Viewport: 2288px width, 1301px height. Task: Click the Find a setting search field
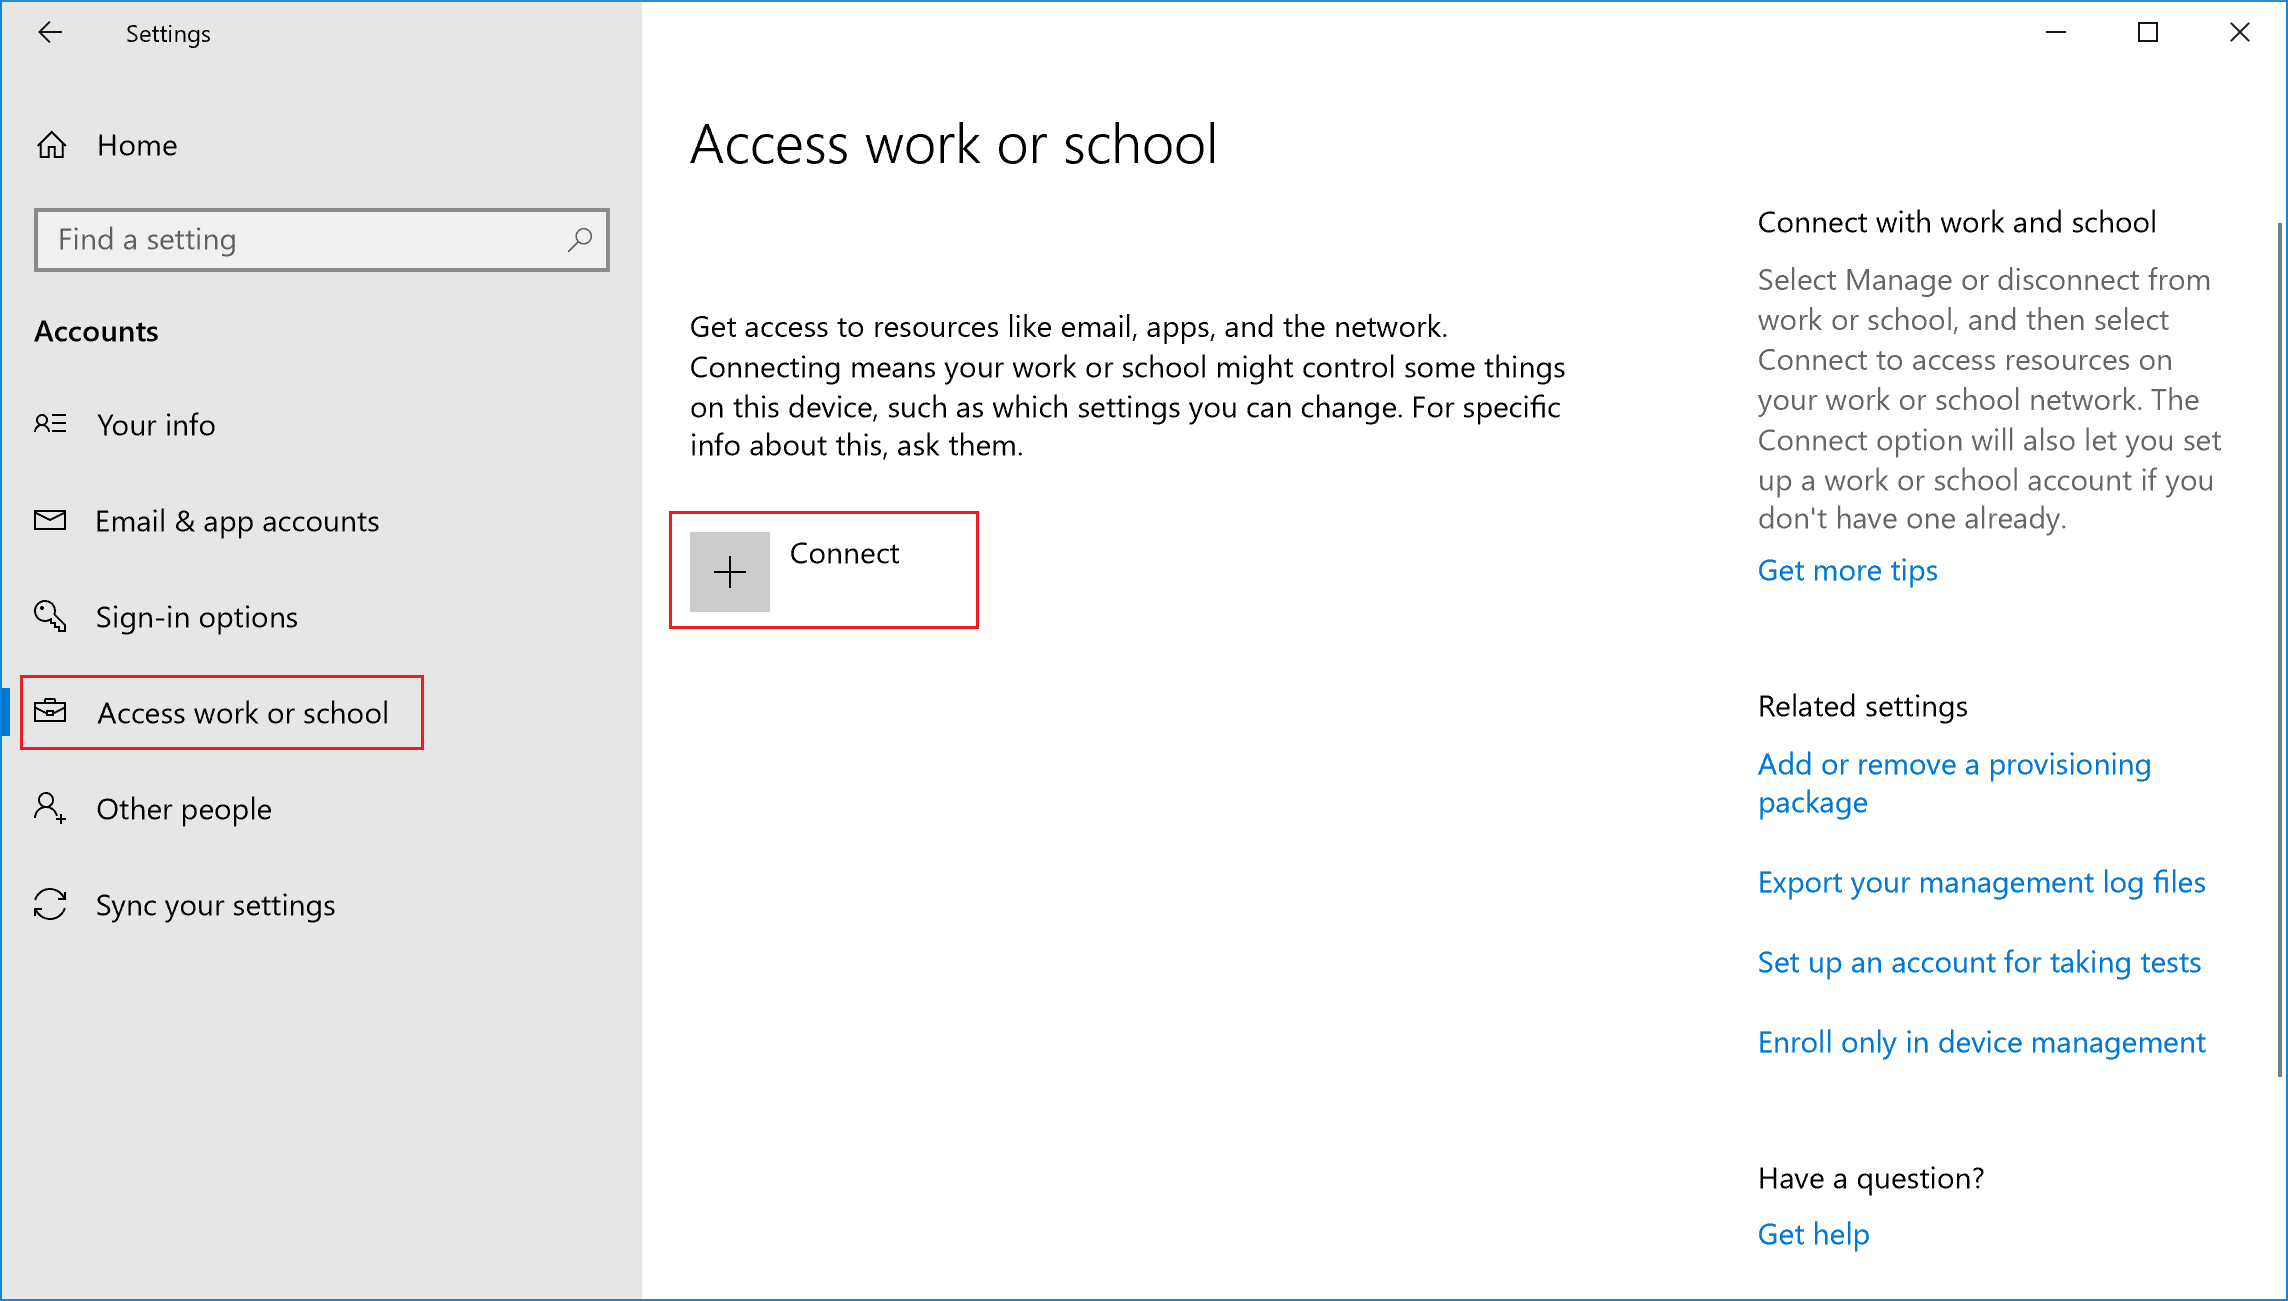321,239
